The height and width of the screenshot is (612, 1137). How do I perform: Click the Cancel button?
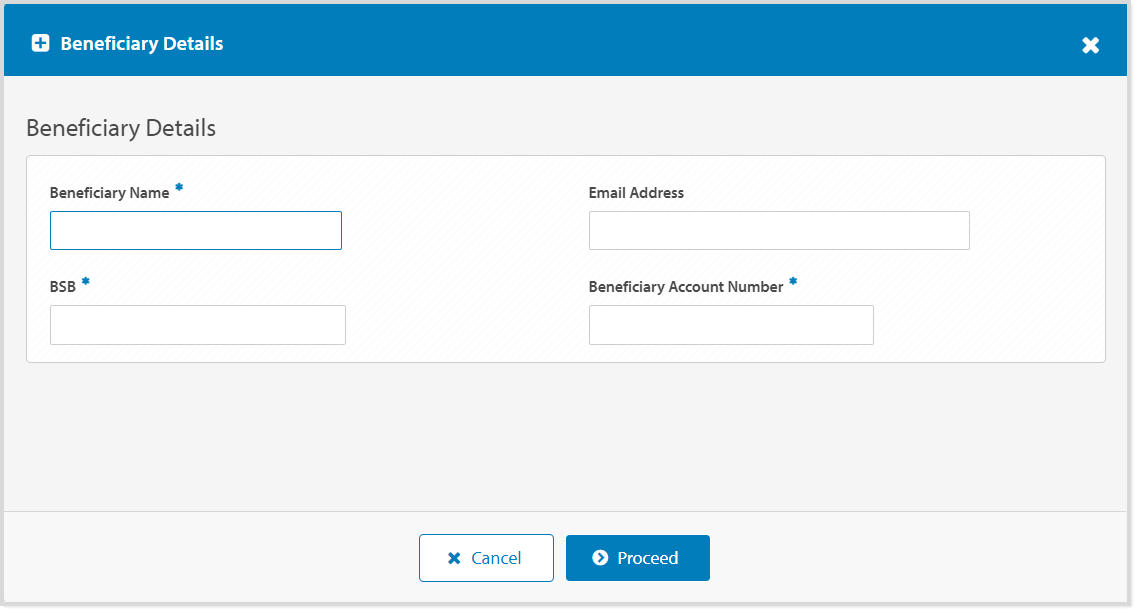coord(486,557)
